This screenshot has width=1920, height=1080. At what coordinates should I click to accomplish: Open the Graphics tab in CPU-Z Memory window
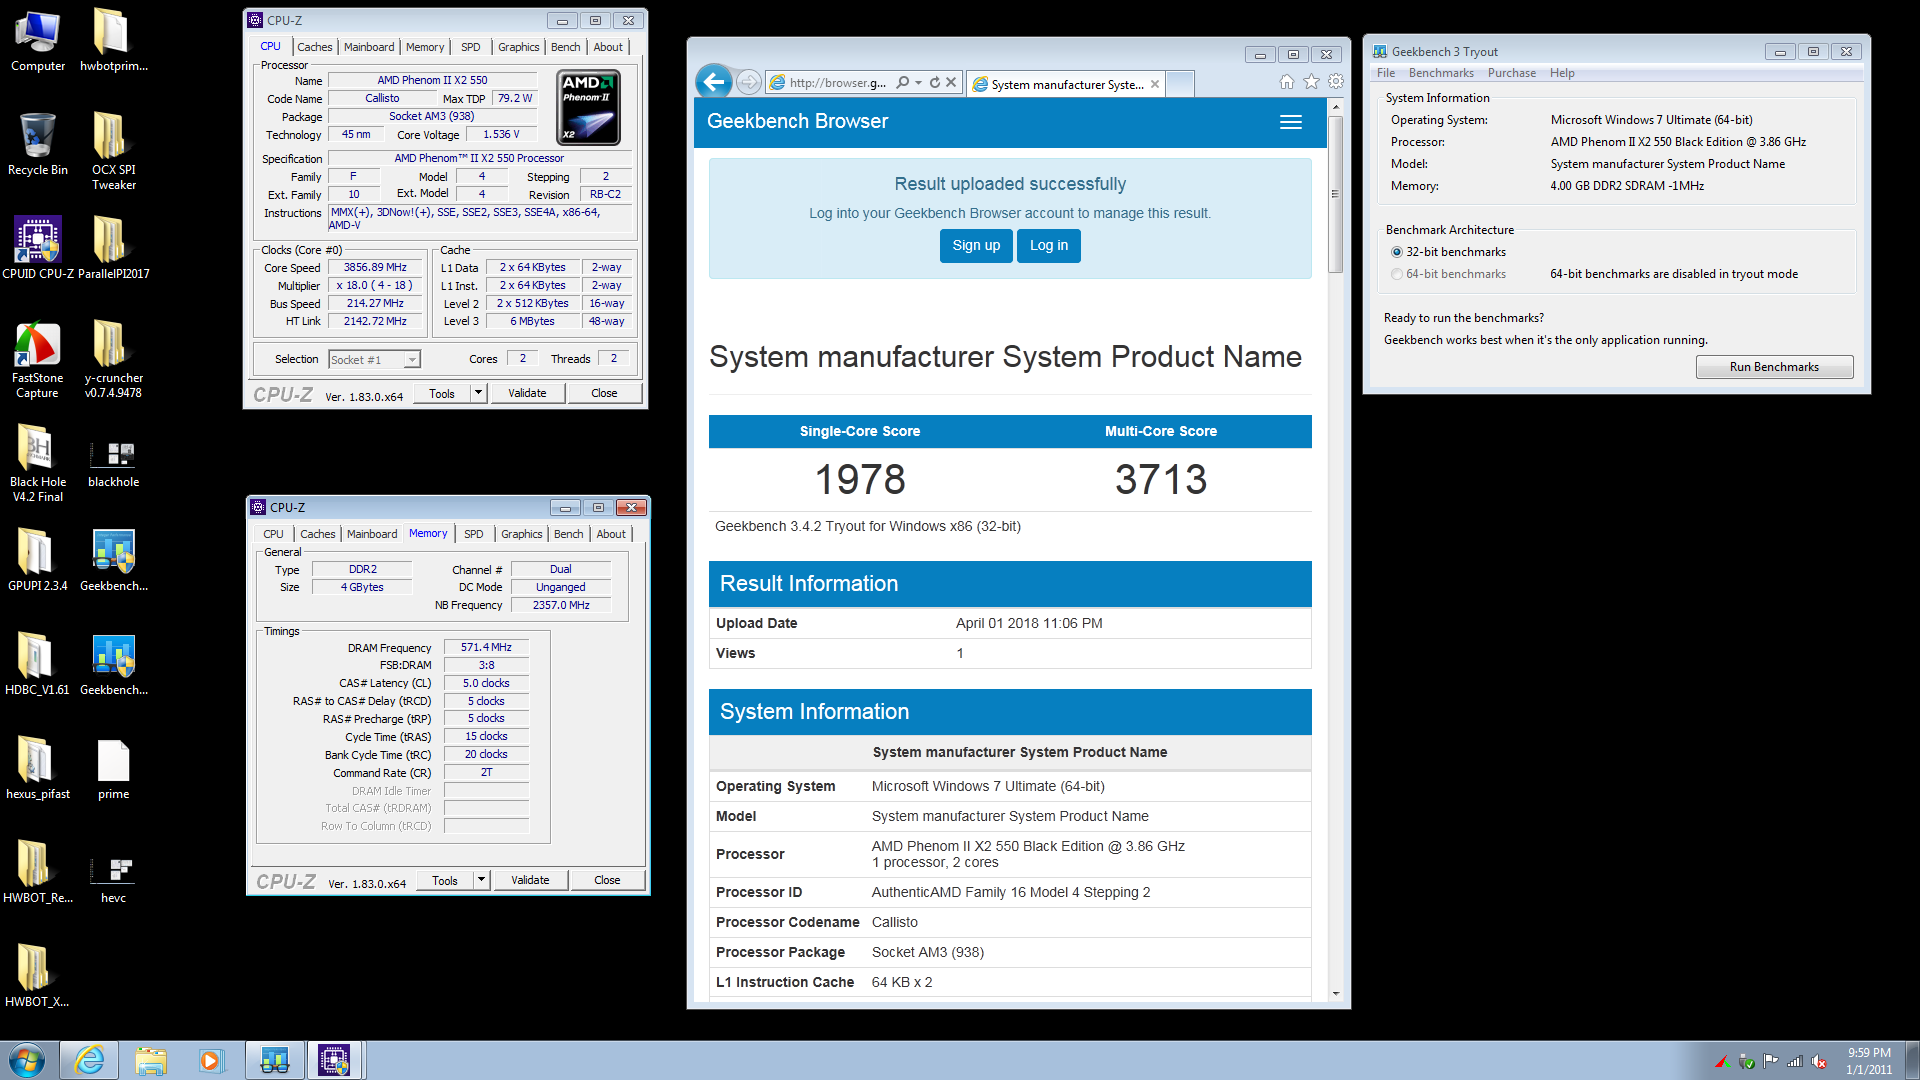(522, 534)
